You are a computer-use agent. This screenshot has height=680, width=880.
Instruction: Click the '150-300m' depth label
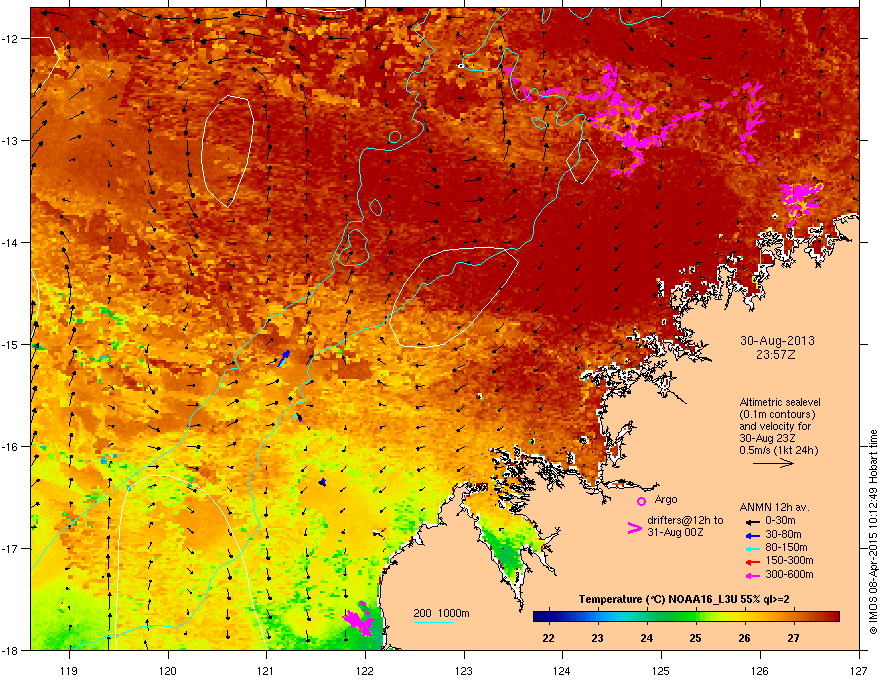tap(789, 560)
